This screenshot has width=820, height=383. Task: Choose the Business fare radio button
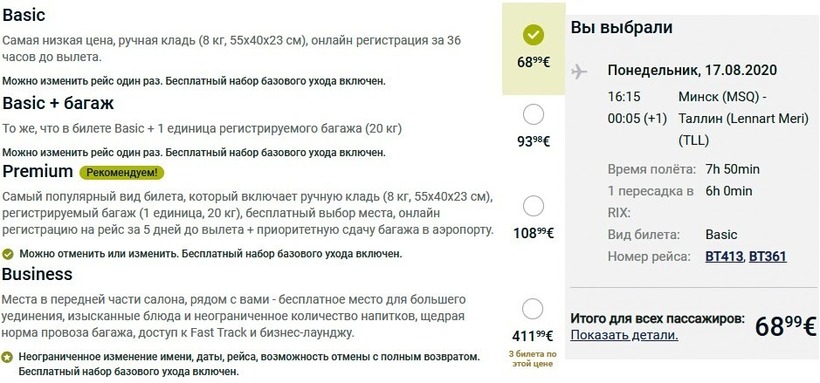[532, 309]
